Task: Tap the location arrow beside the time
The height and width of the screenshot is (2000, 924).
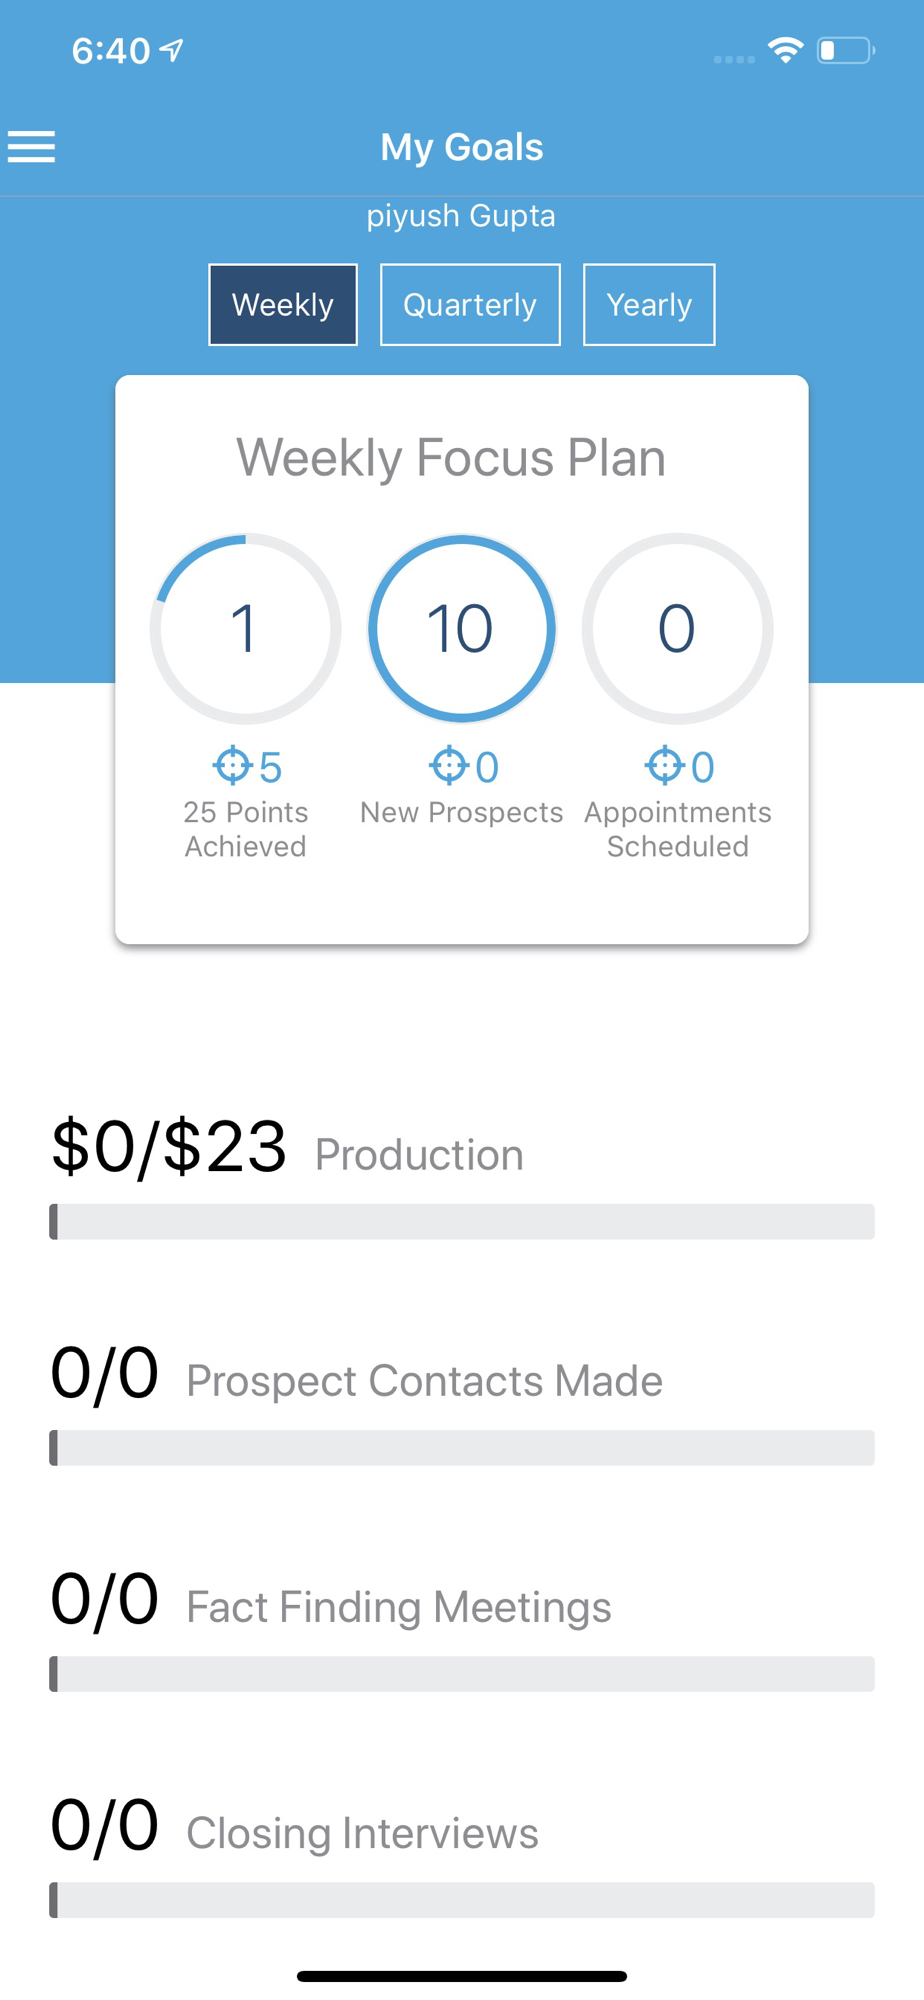Action: point(173,50)
